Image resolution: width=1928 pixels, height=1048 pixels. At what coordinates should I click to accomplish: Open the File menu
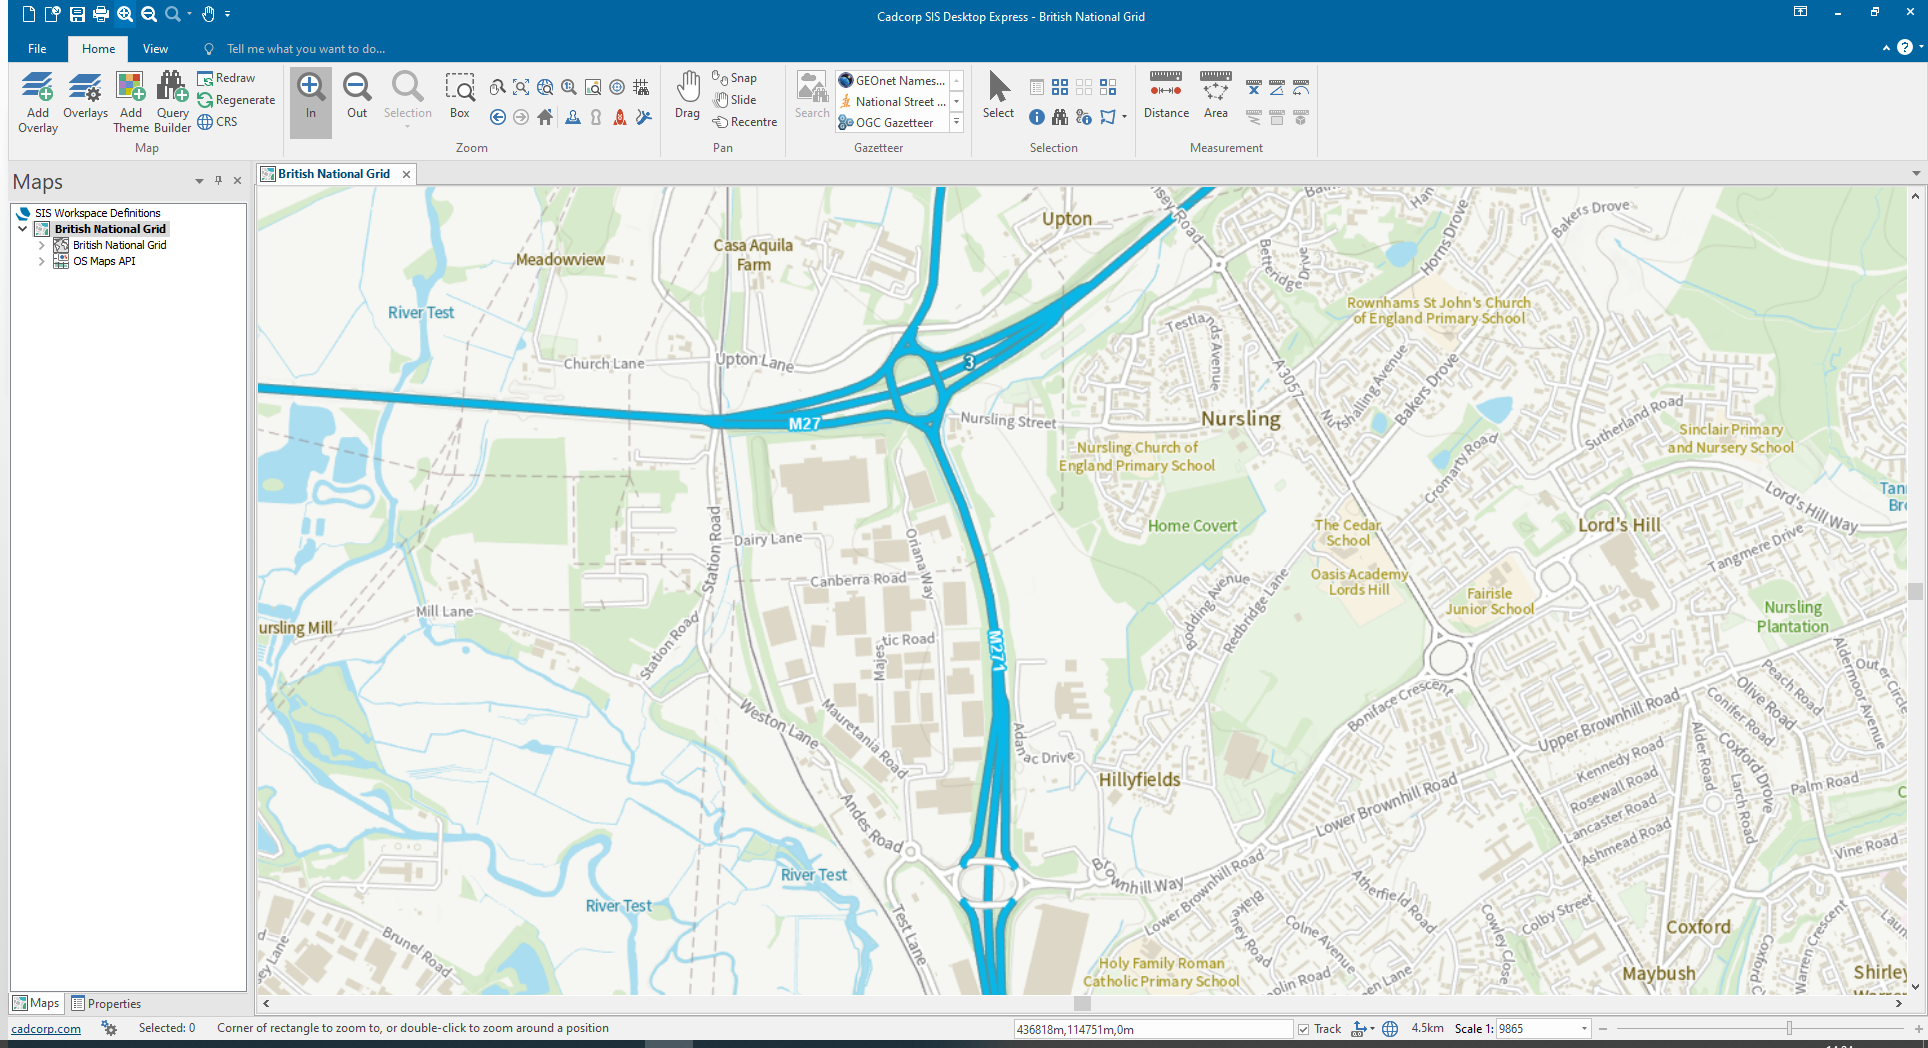pyautogui.click(x=37, y=48)
